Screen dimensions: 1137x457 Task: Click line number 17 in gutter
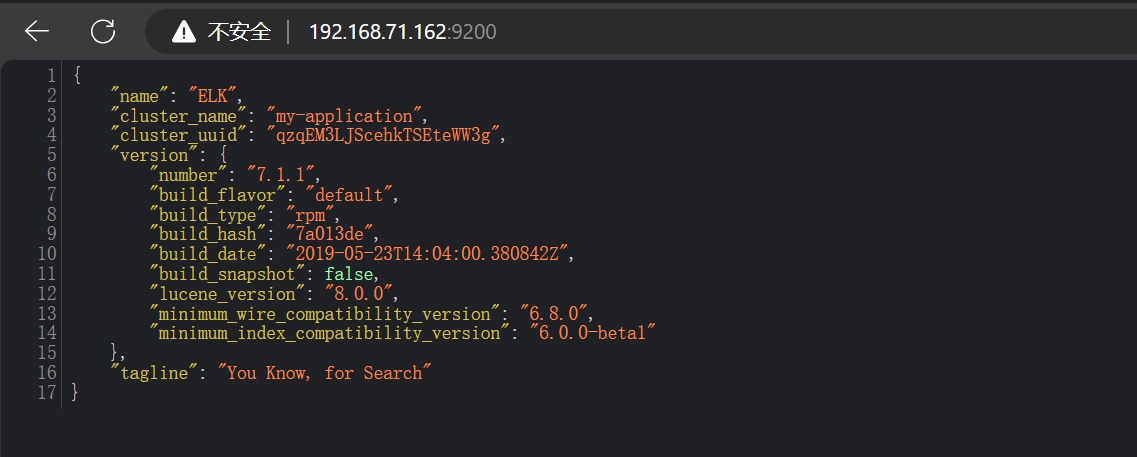[x=46, y=392]
